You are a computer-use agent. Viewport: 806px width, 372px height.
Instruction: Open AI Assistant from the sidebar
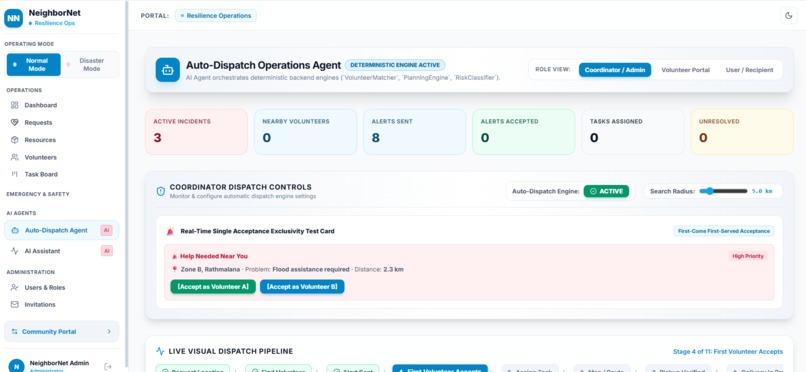coord(62,251)
